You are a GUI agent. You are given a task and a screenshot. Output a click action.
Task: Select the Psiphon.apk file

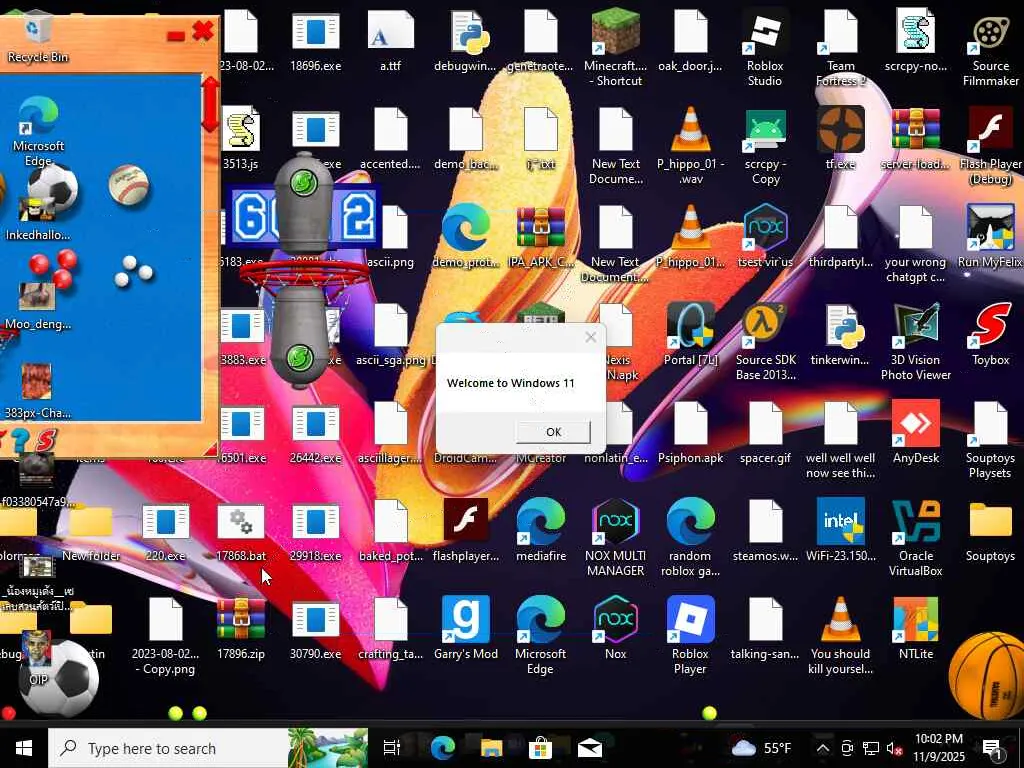click(690, 432)
